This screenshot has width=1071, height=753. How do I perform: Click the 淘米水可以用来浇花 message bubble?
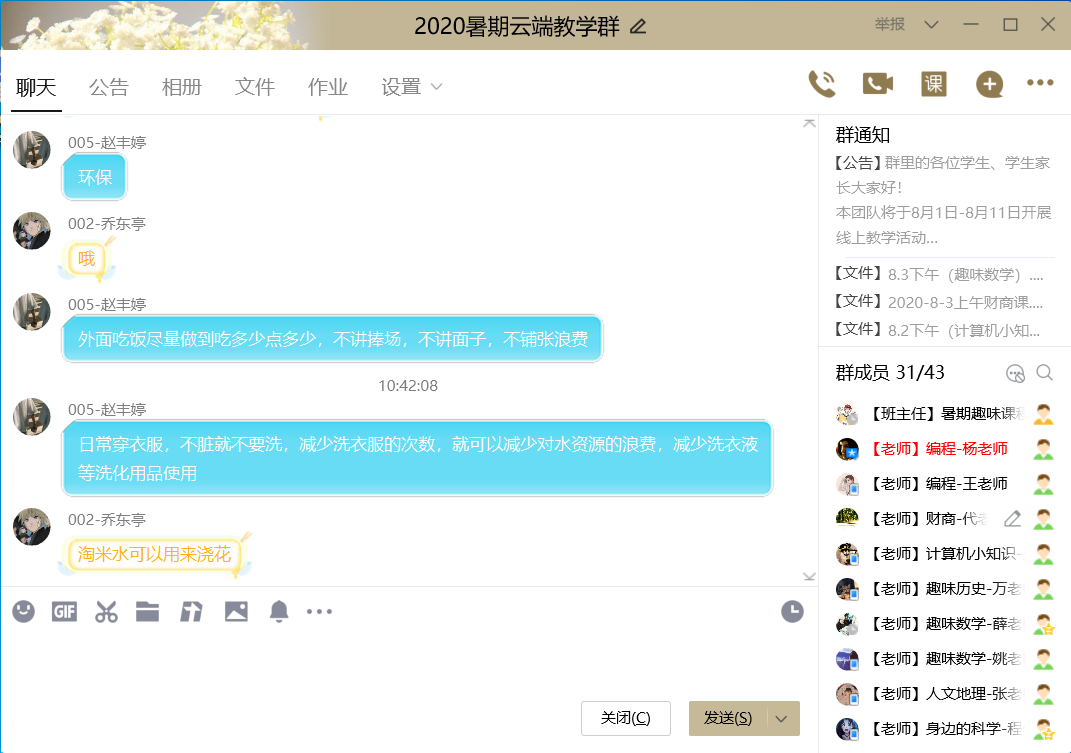pos(155,554)
